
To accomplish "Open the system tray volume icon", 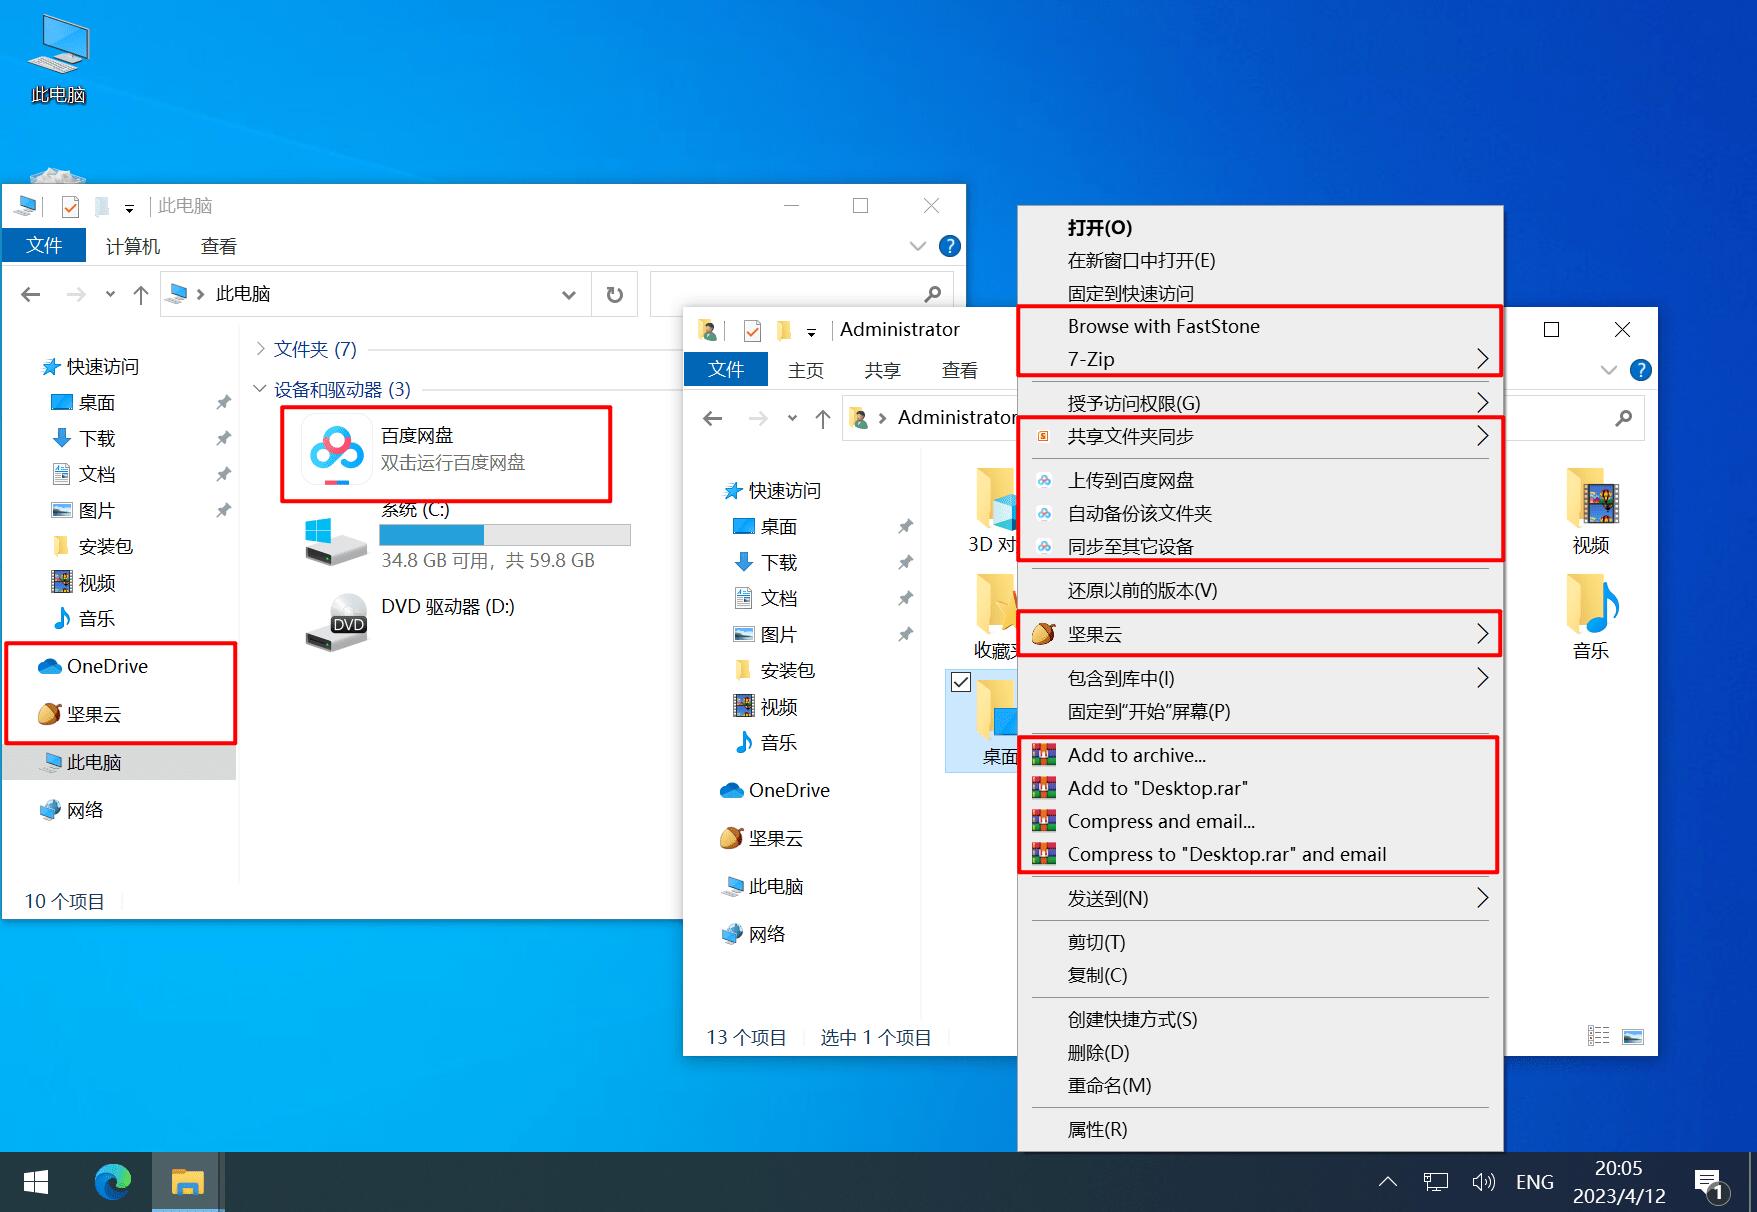I will point(1483,1183).
